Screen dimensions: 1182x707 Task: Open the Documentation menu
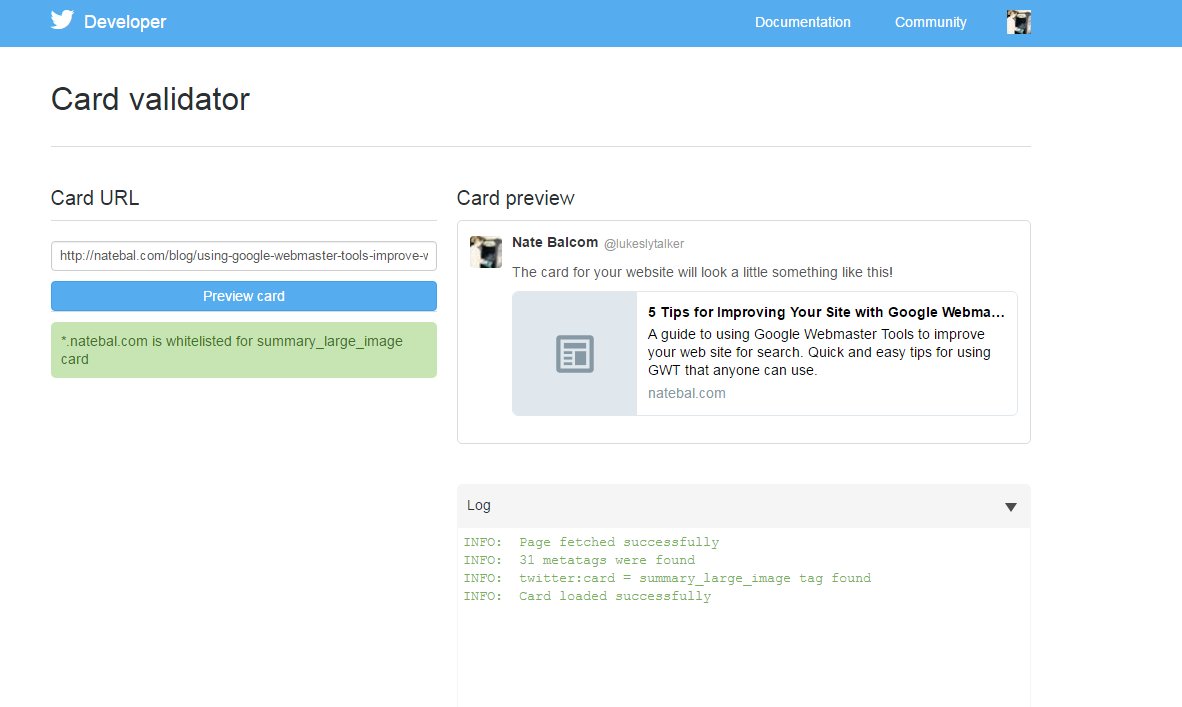tap(803, 23)
